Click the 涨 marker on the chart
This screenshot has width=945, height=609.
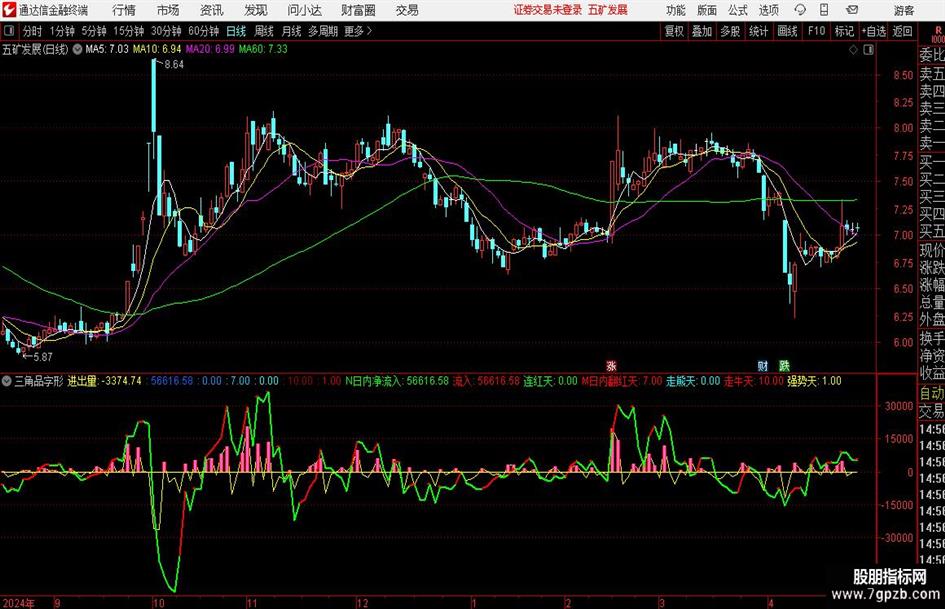point(611,365)
